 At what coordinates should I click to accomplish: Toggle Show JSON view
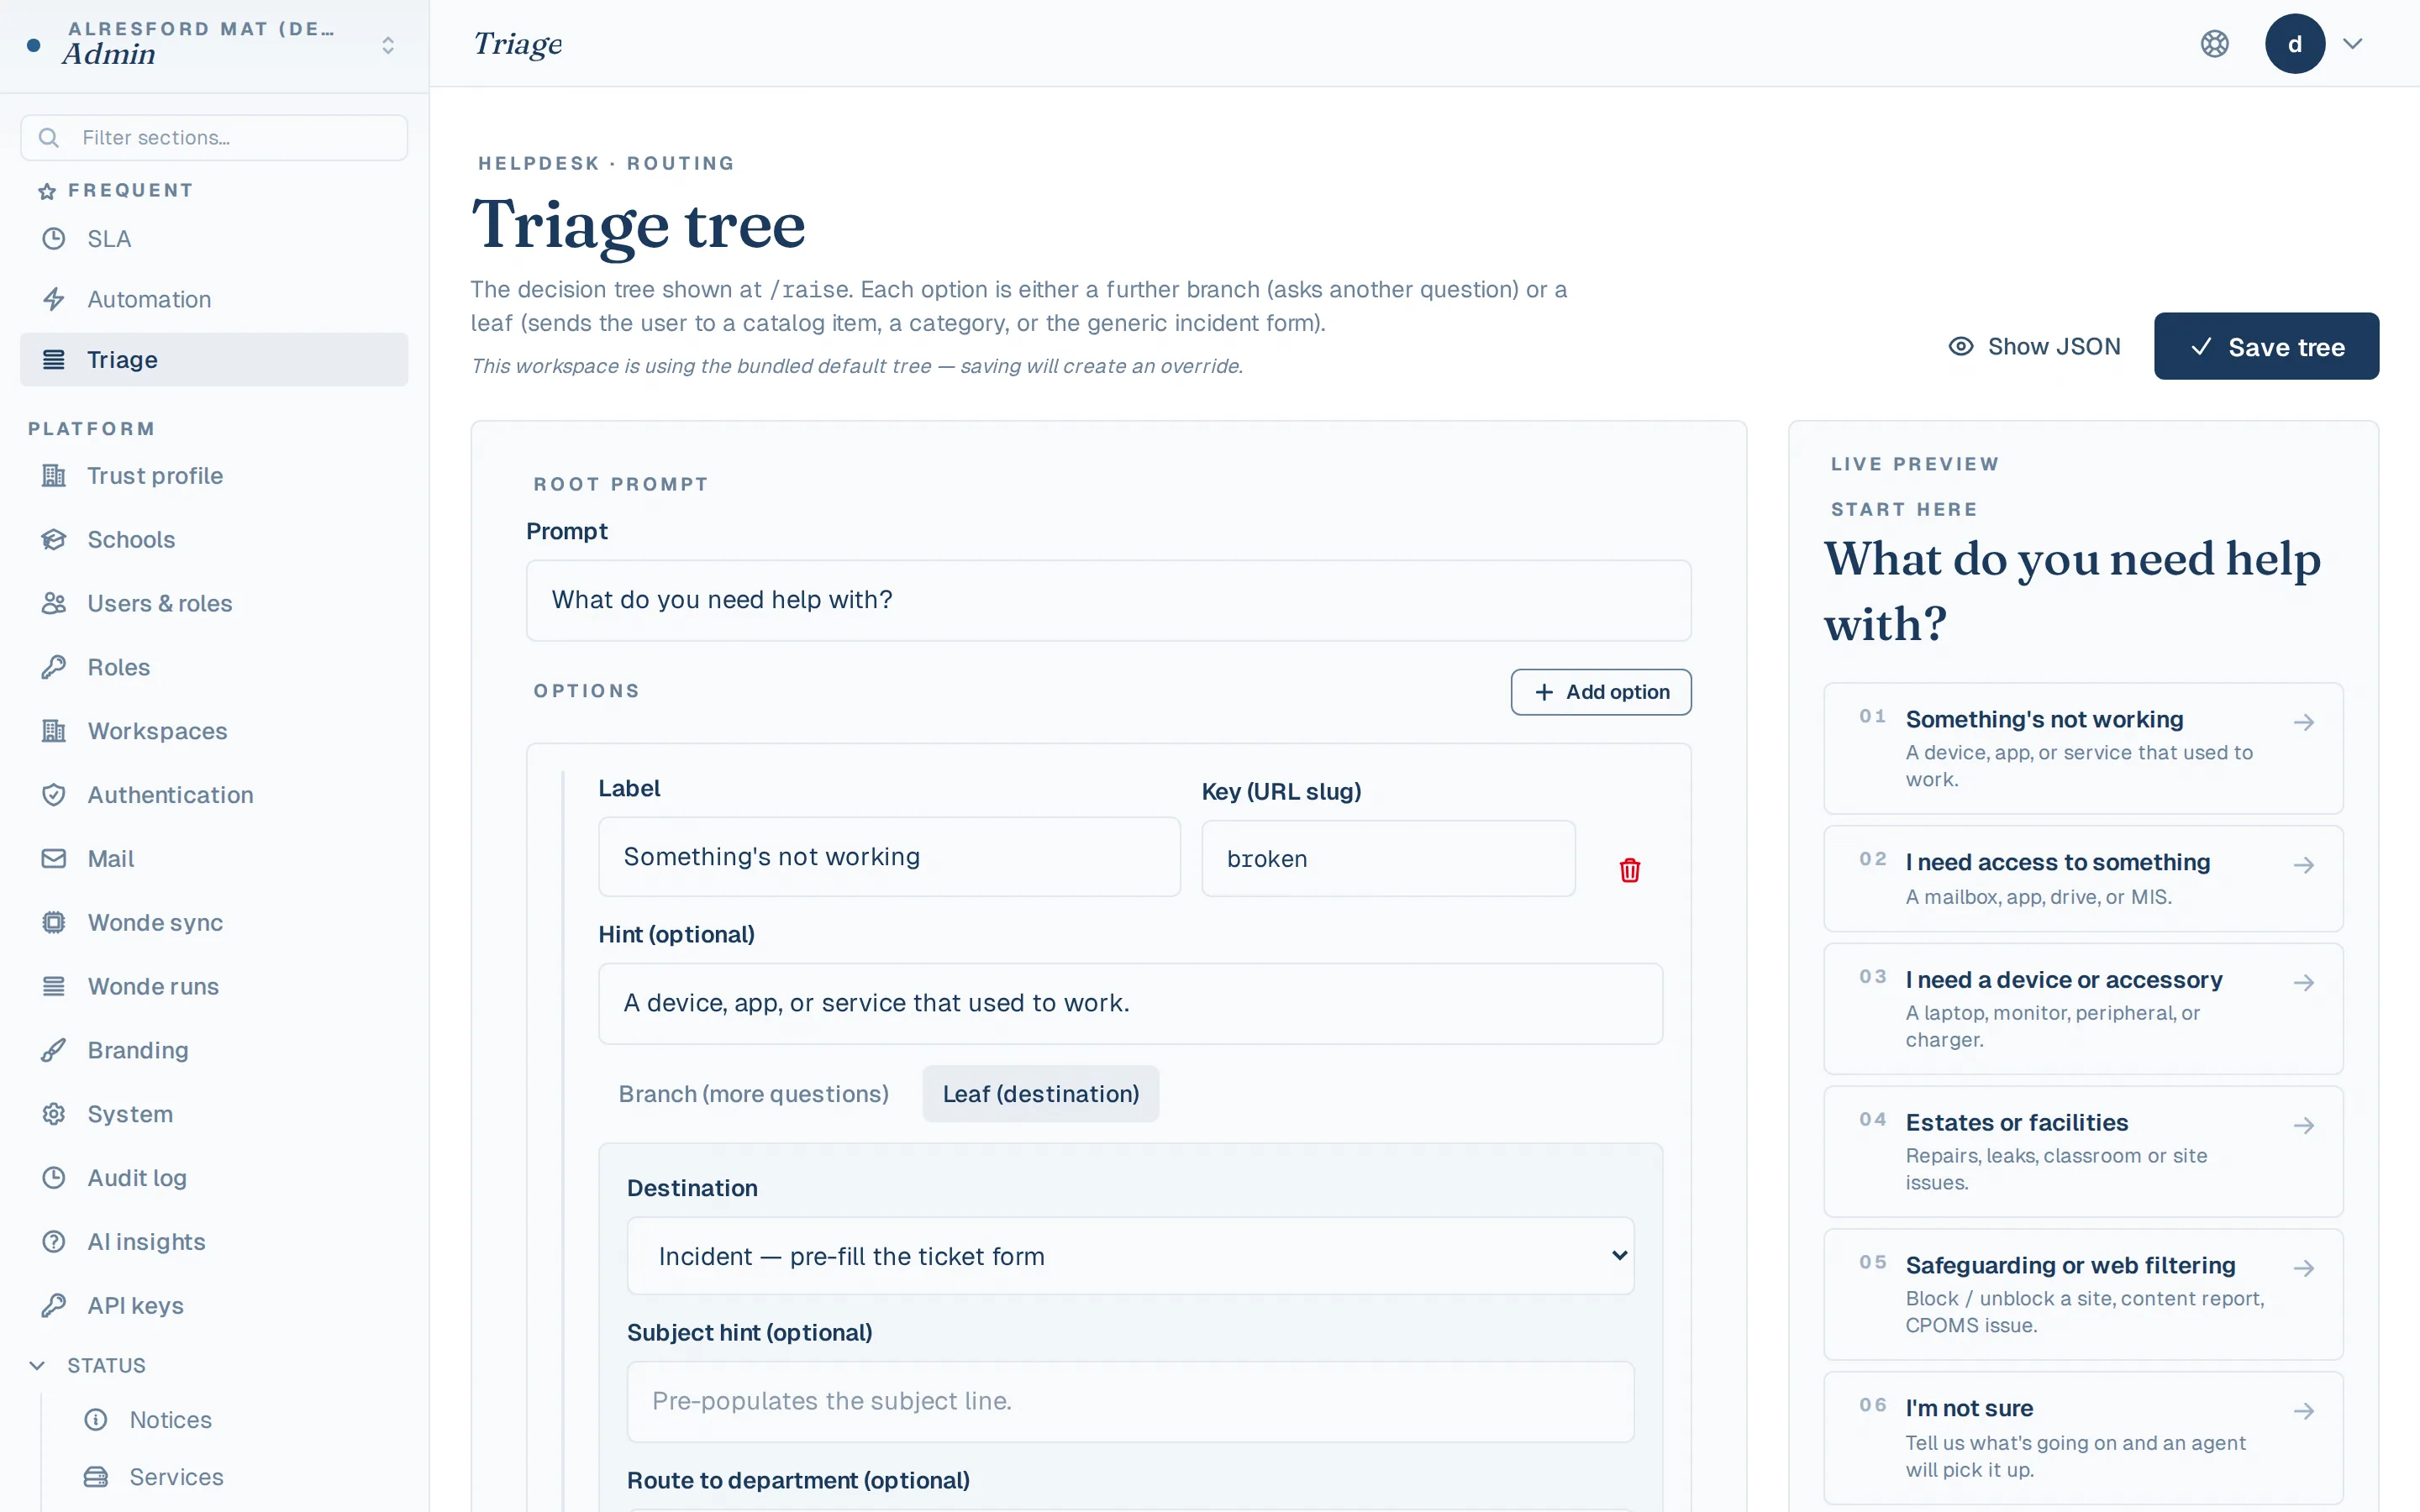[2034, 347]
